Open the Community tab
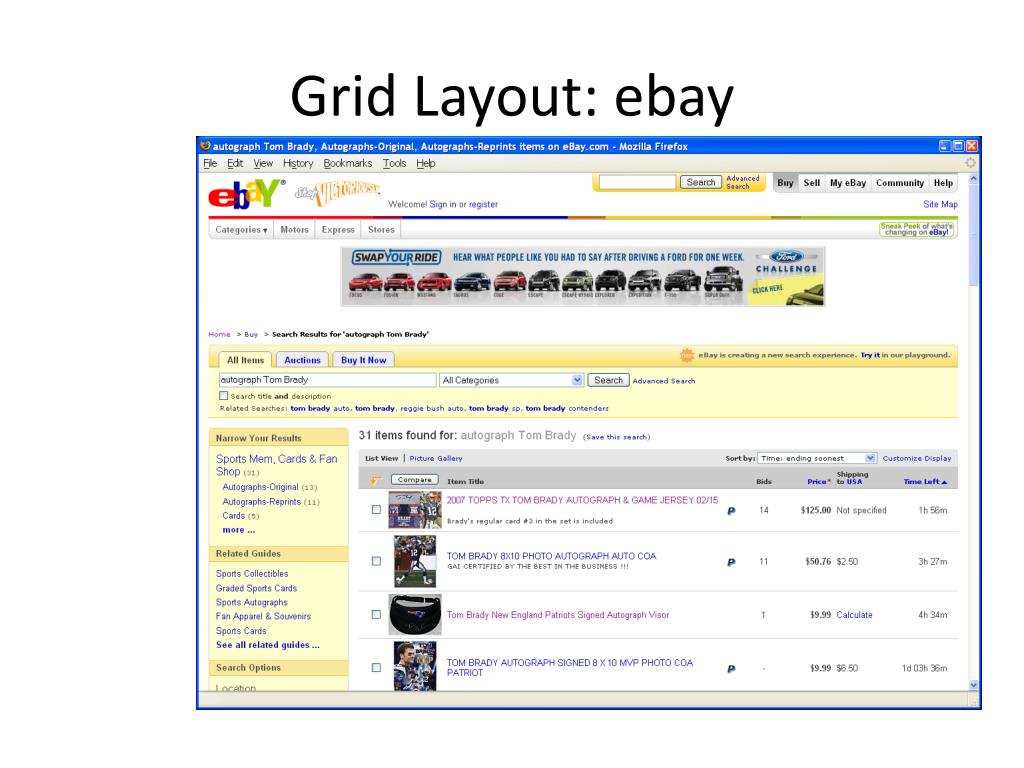This screenshot has height=768, width=1024. (900, 183)
